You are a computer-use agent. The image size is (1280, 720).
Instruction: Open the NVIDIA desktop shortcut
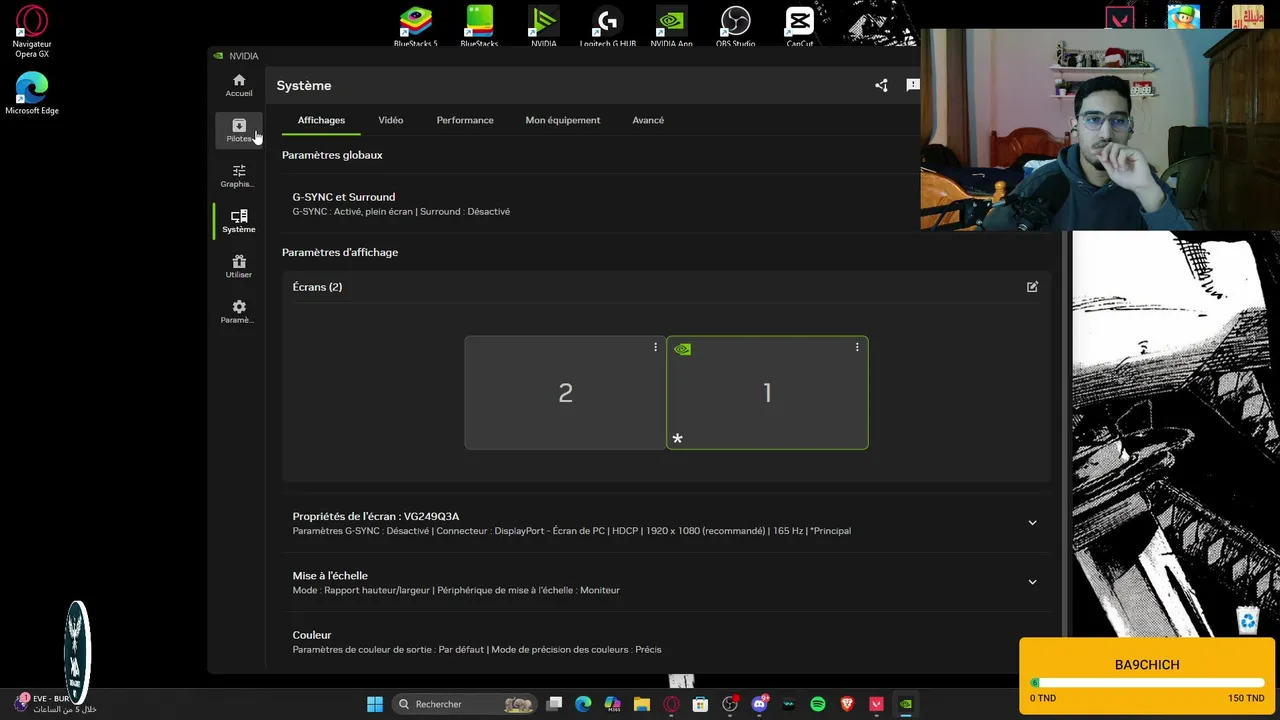click(543, 25)
